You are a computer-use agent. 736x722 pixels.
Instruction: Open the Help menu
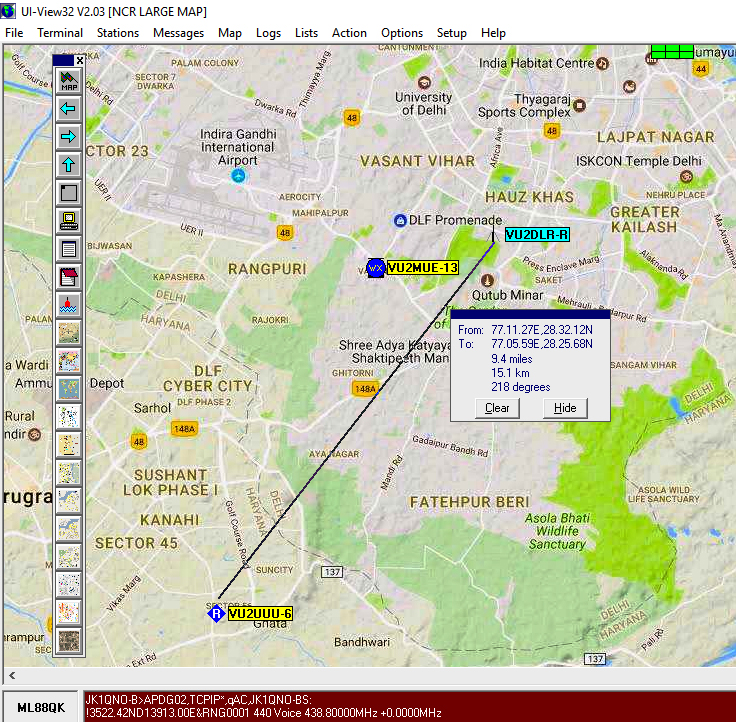[493, 33]
